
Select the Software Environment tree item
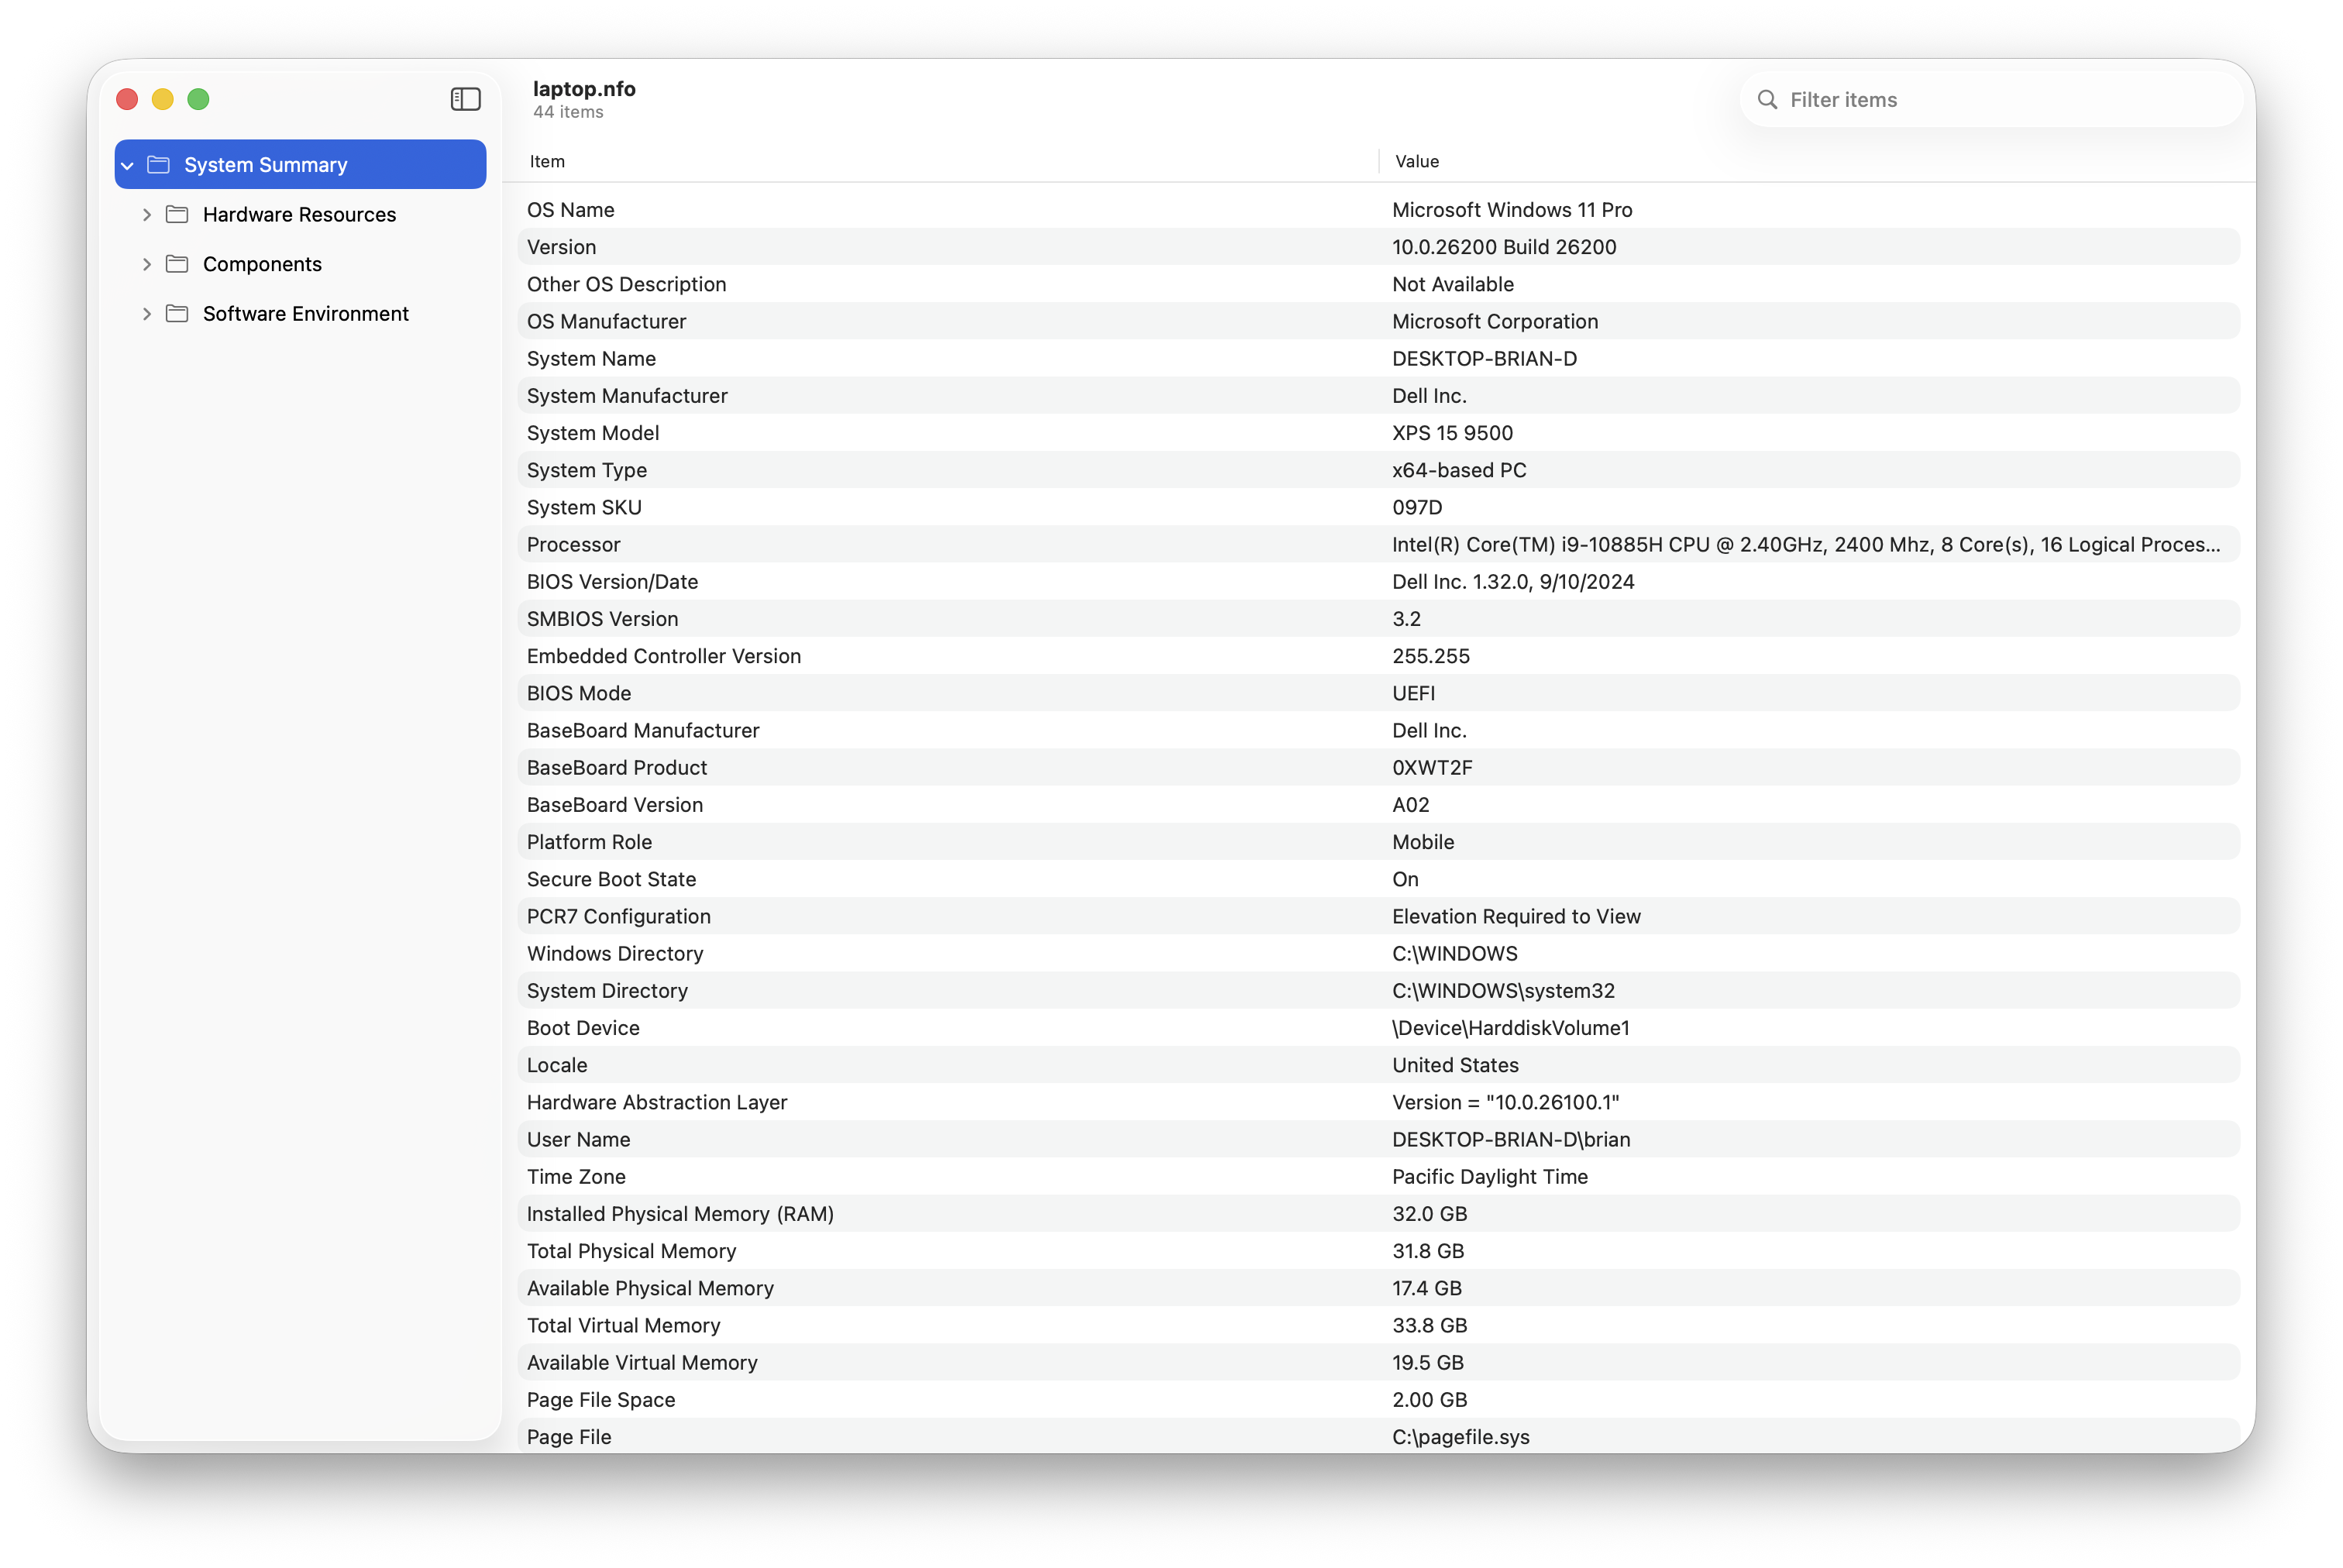click(305, 314)
